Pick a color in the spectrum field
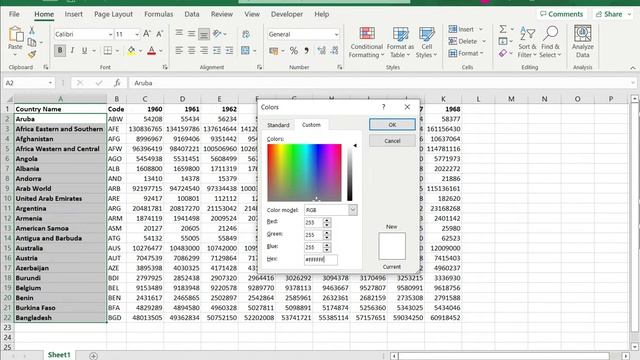 [x=304, y=172]
